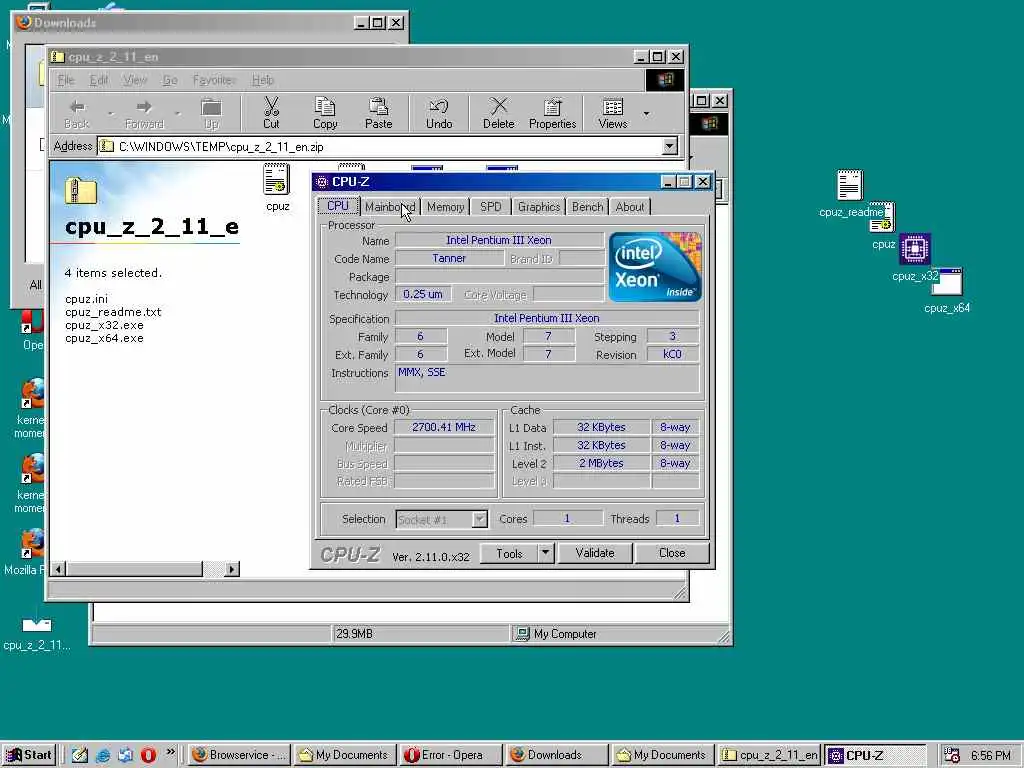
Task: Open the Go menu
Action: (x=170, y=80)
